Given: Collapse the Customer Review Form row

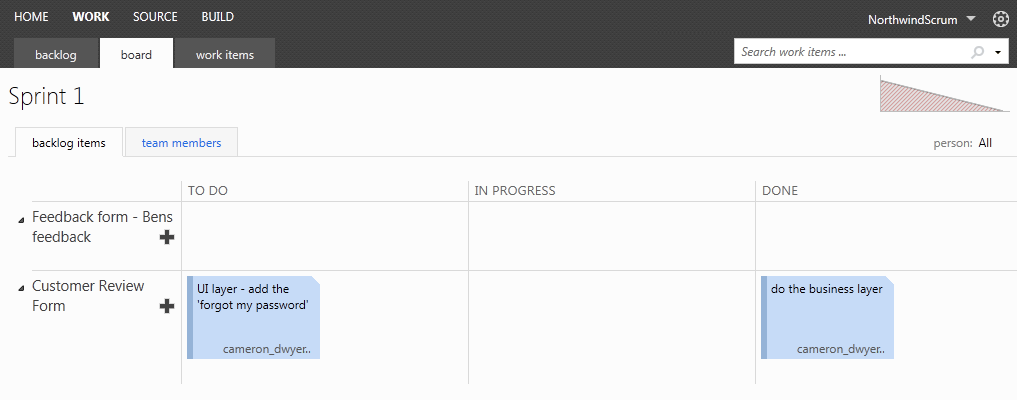Looking at the screenshot, I should click(22, 288).
